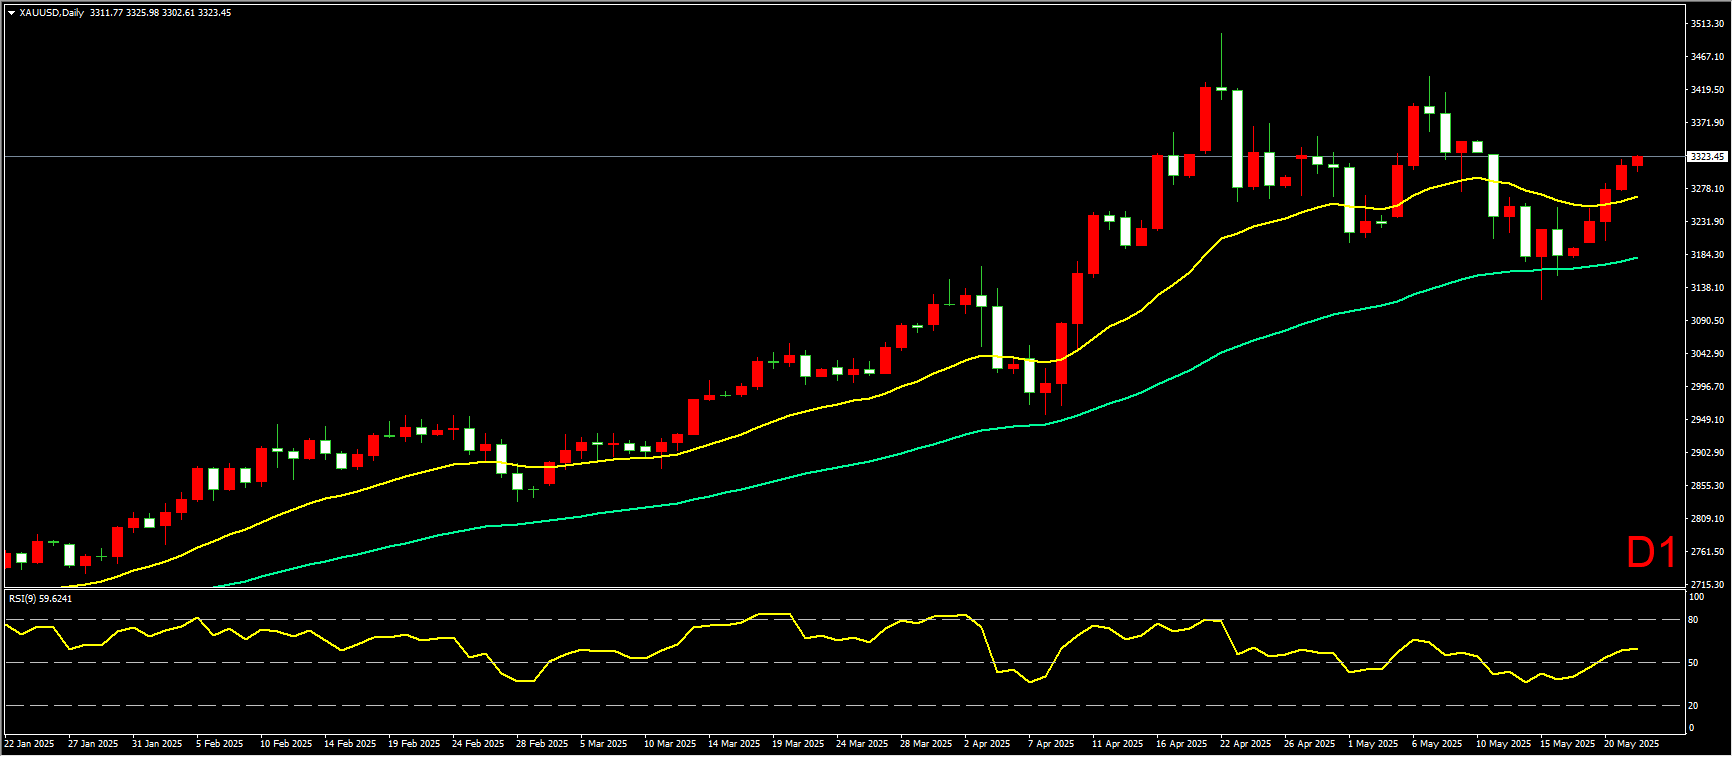
Task: Select the RSI(9) 59.6241 indicator label
Action: pyautogui.click(x=40, y=598)
